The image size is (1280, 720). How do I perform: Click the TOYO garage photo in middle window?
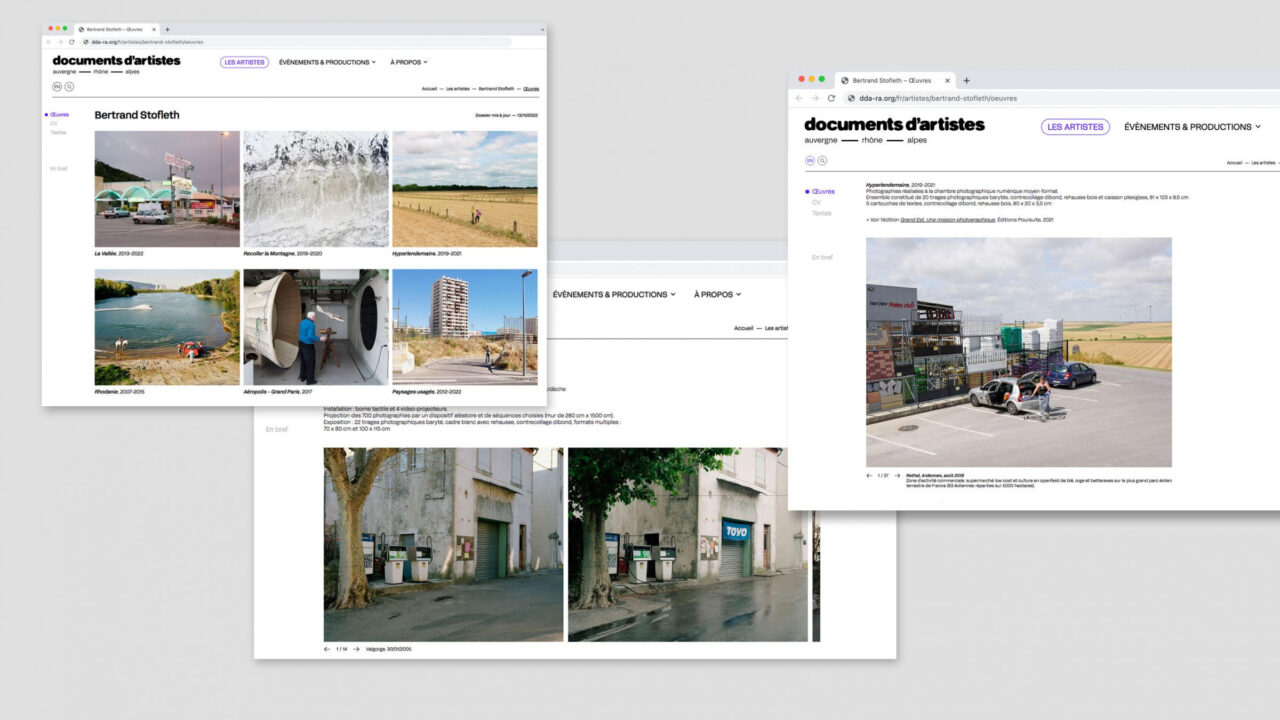(688, 544)
